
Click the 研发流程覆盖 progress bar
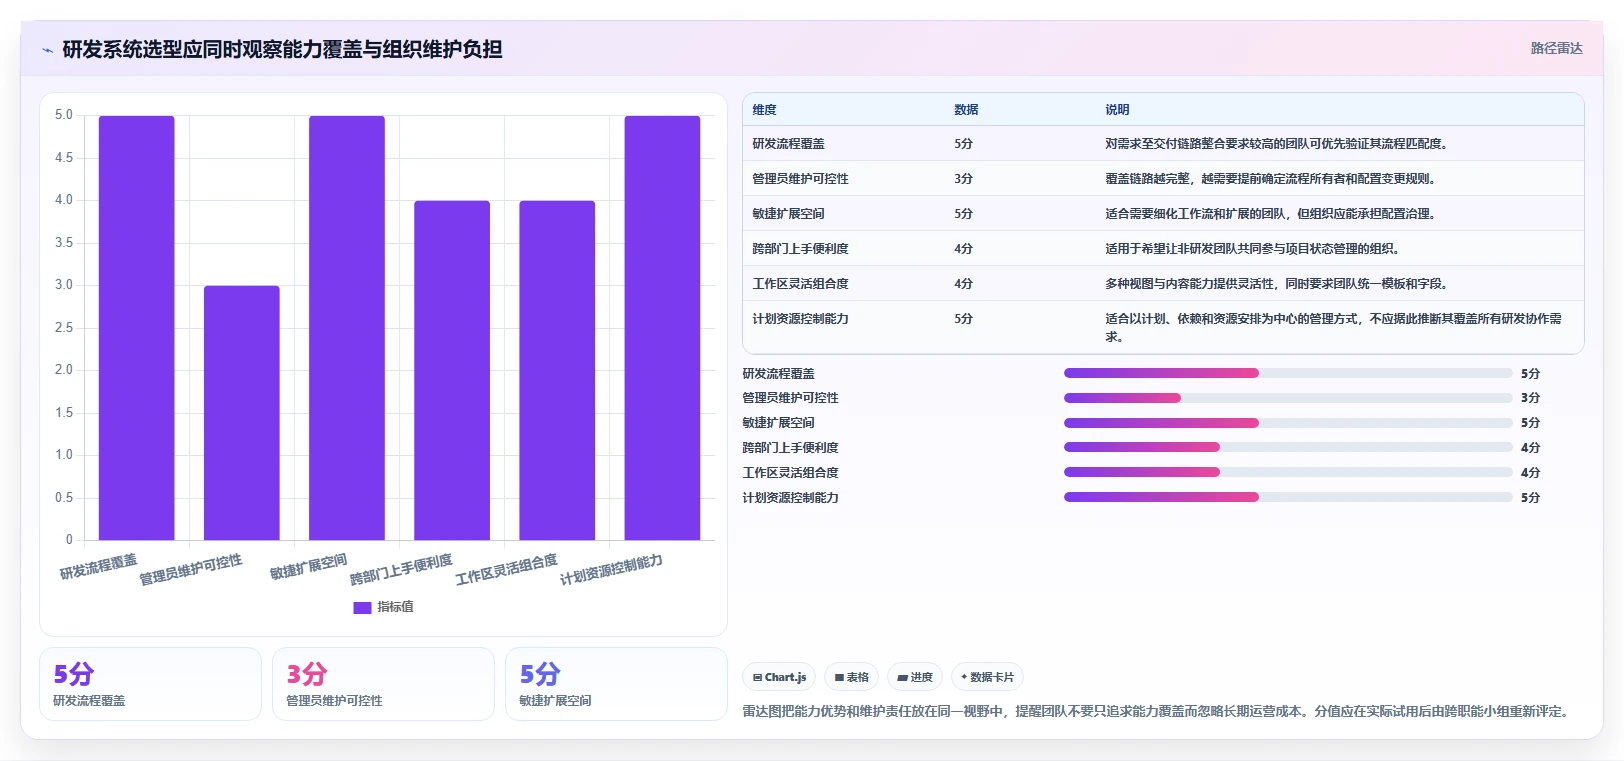point(1288,373)
